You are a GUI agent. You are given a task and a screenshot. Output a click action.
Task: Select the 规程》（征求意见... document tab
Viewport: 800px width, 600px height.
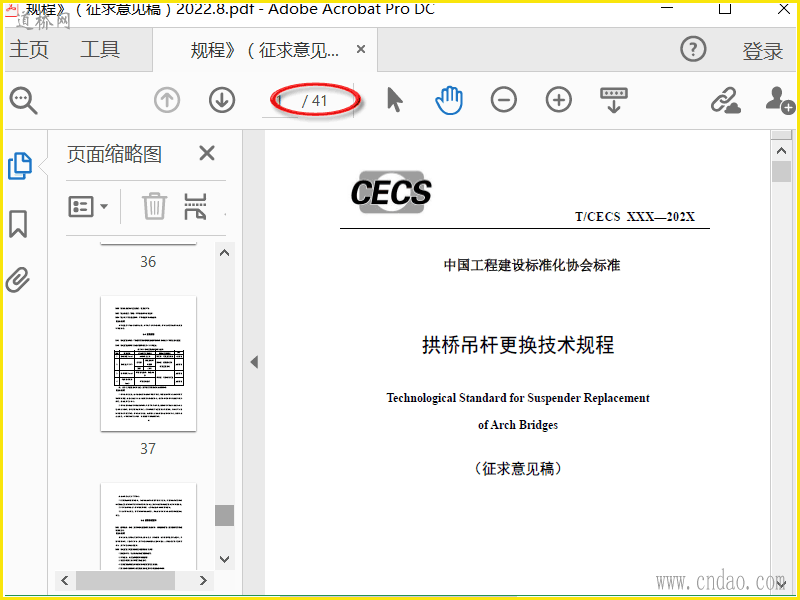tap(264, 50)
